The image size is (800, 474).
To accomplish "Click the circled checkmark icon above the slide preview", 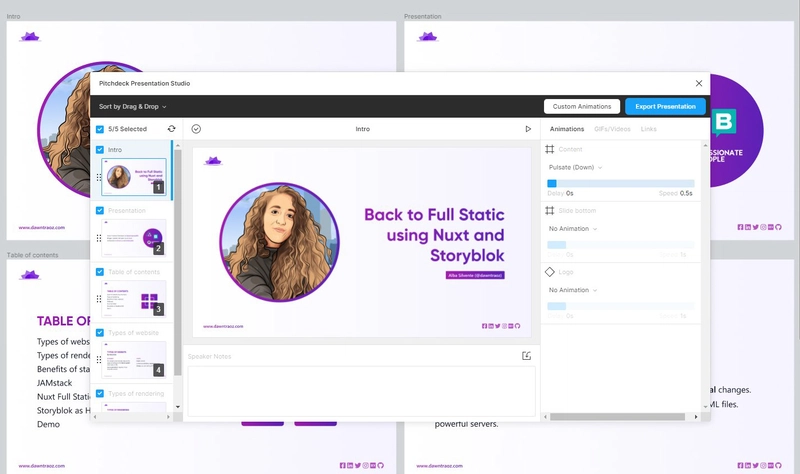I will pos(196,129).
